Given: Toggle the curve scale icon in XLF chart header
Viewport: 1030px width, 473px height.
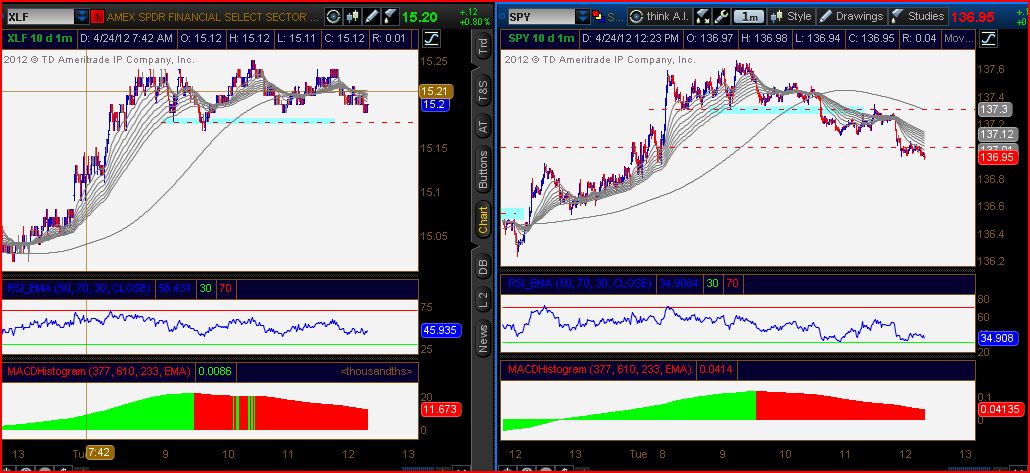Looking at the screenshot, I should pyautogui.click(x=431, y=39).
